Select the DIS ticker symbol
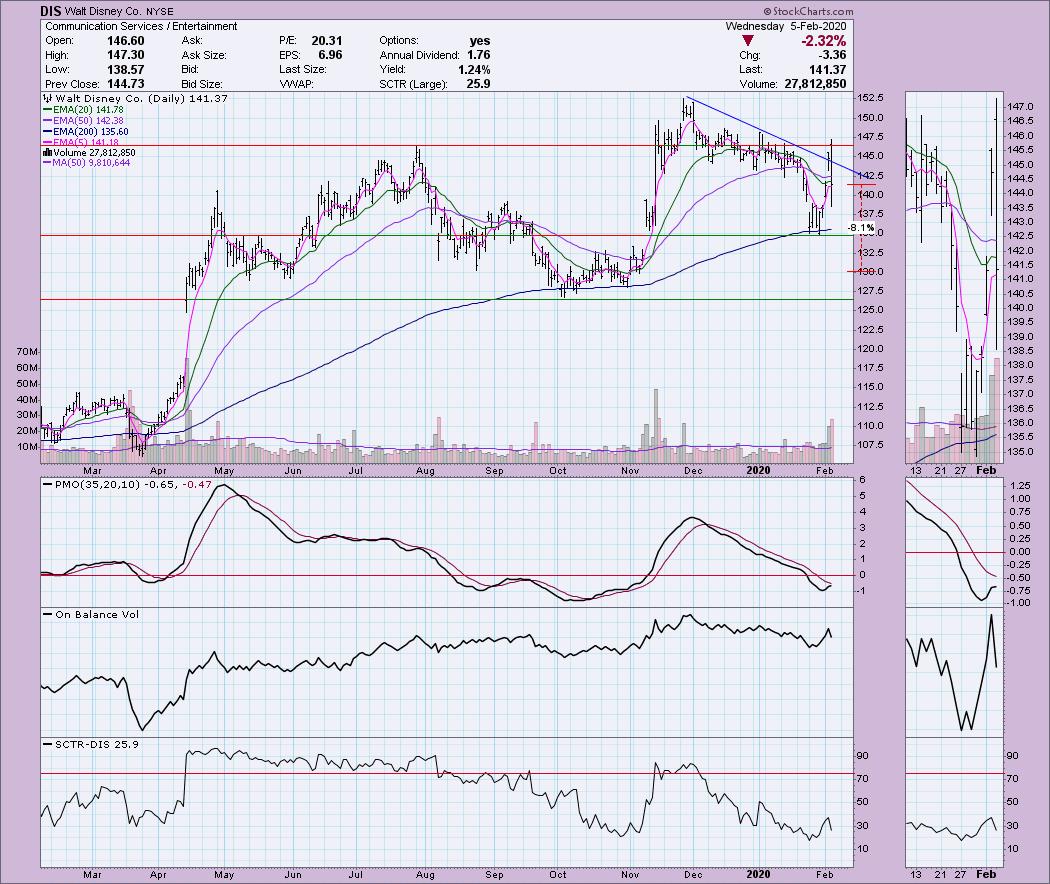This screenshot has height=884, width=1050. [x=51, y=11]
